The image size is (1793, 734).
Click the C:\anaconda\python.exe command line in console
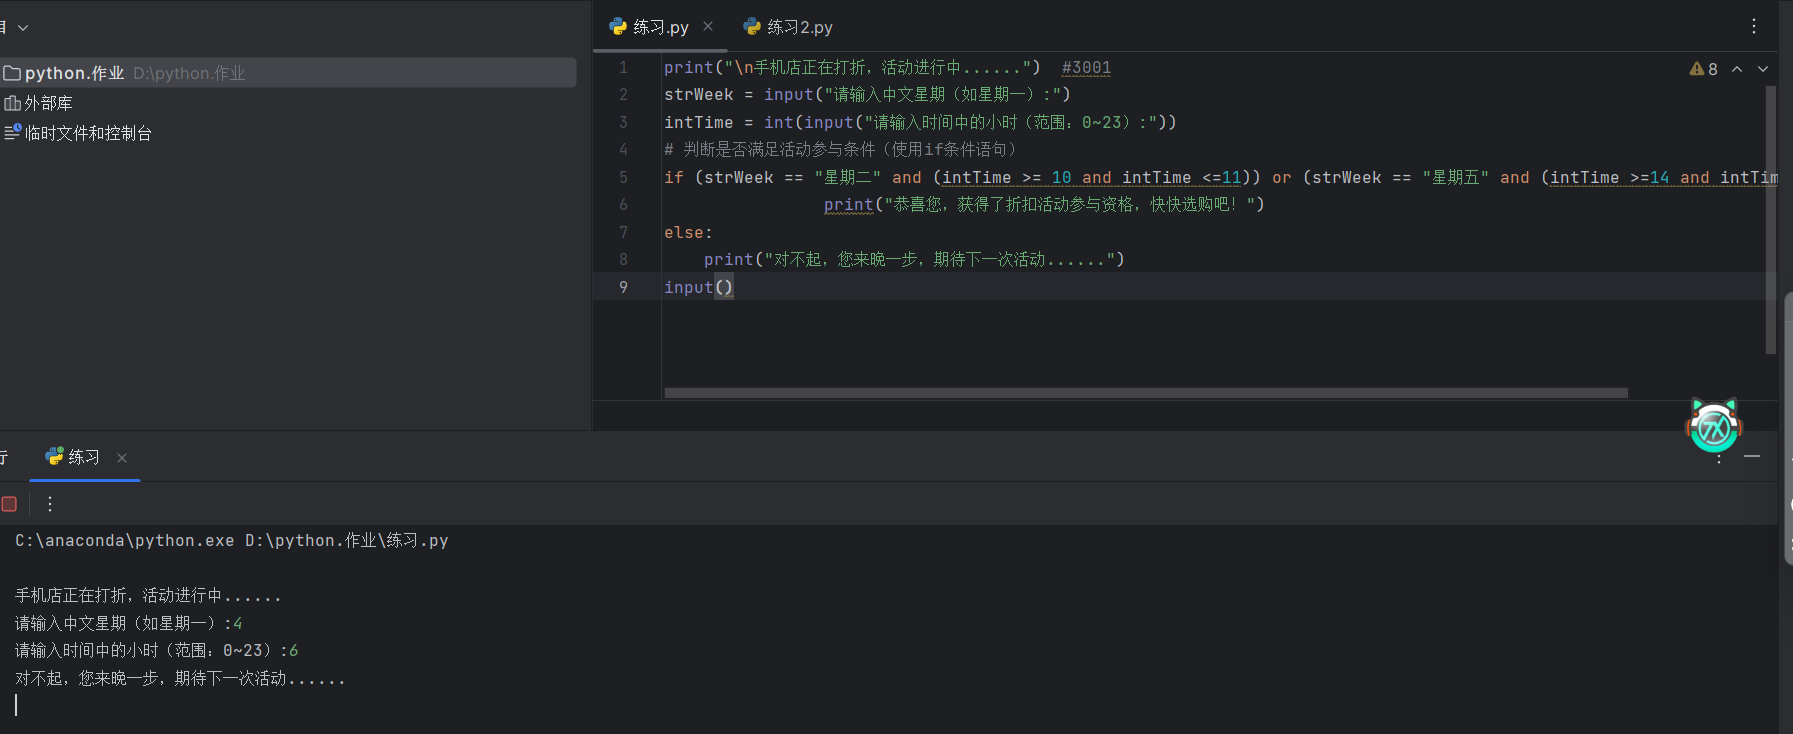tap(231, 541)
